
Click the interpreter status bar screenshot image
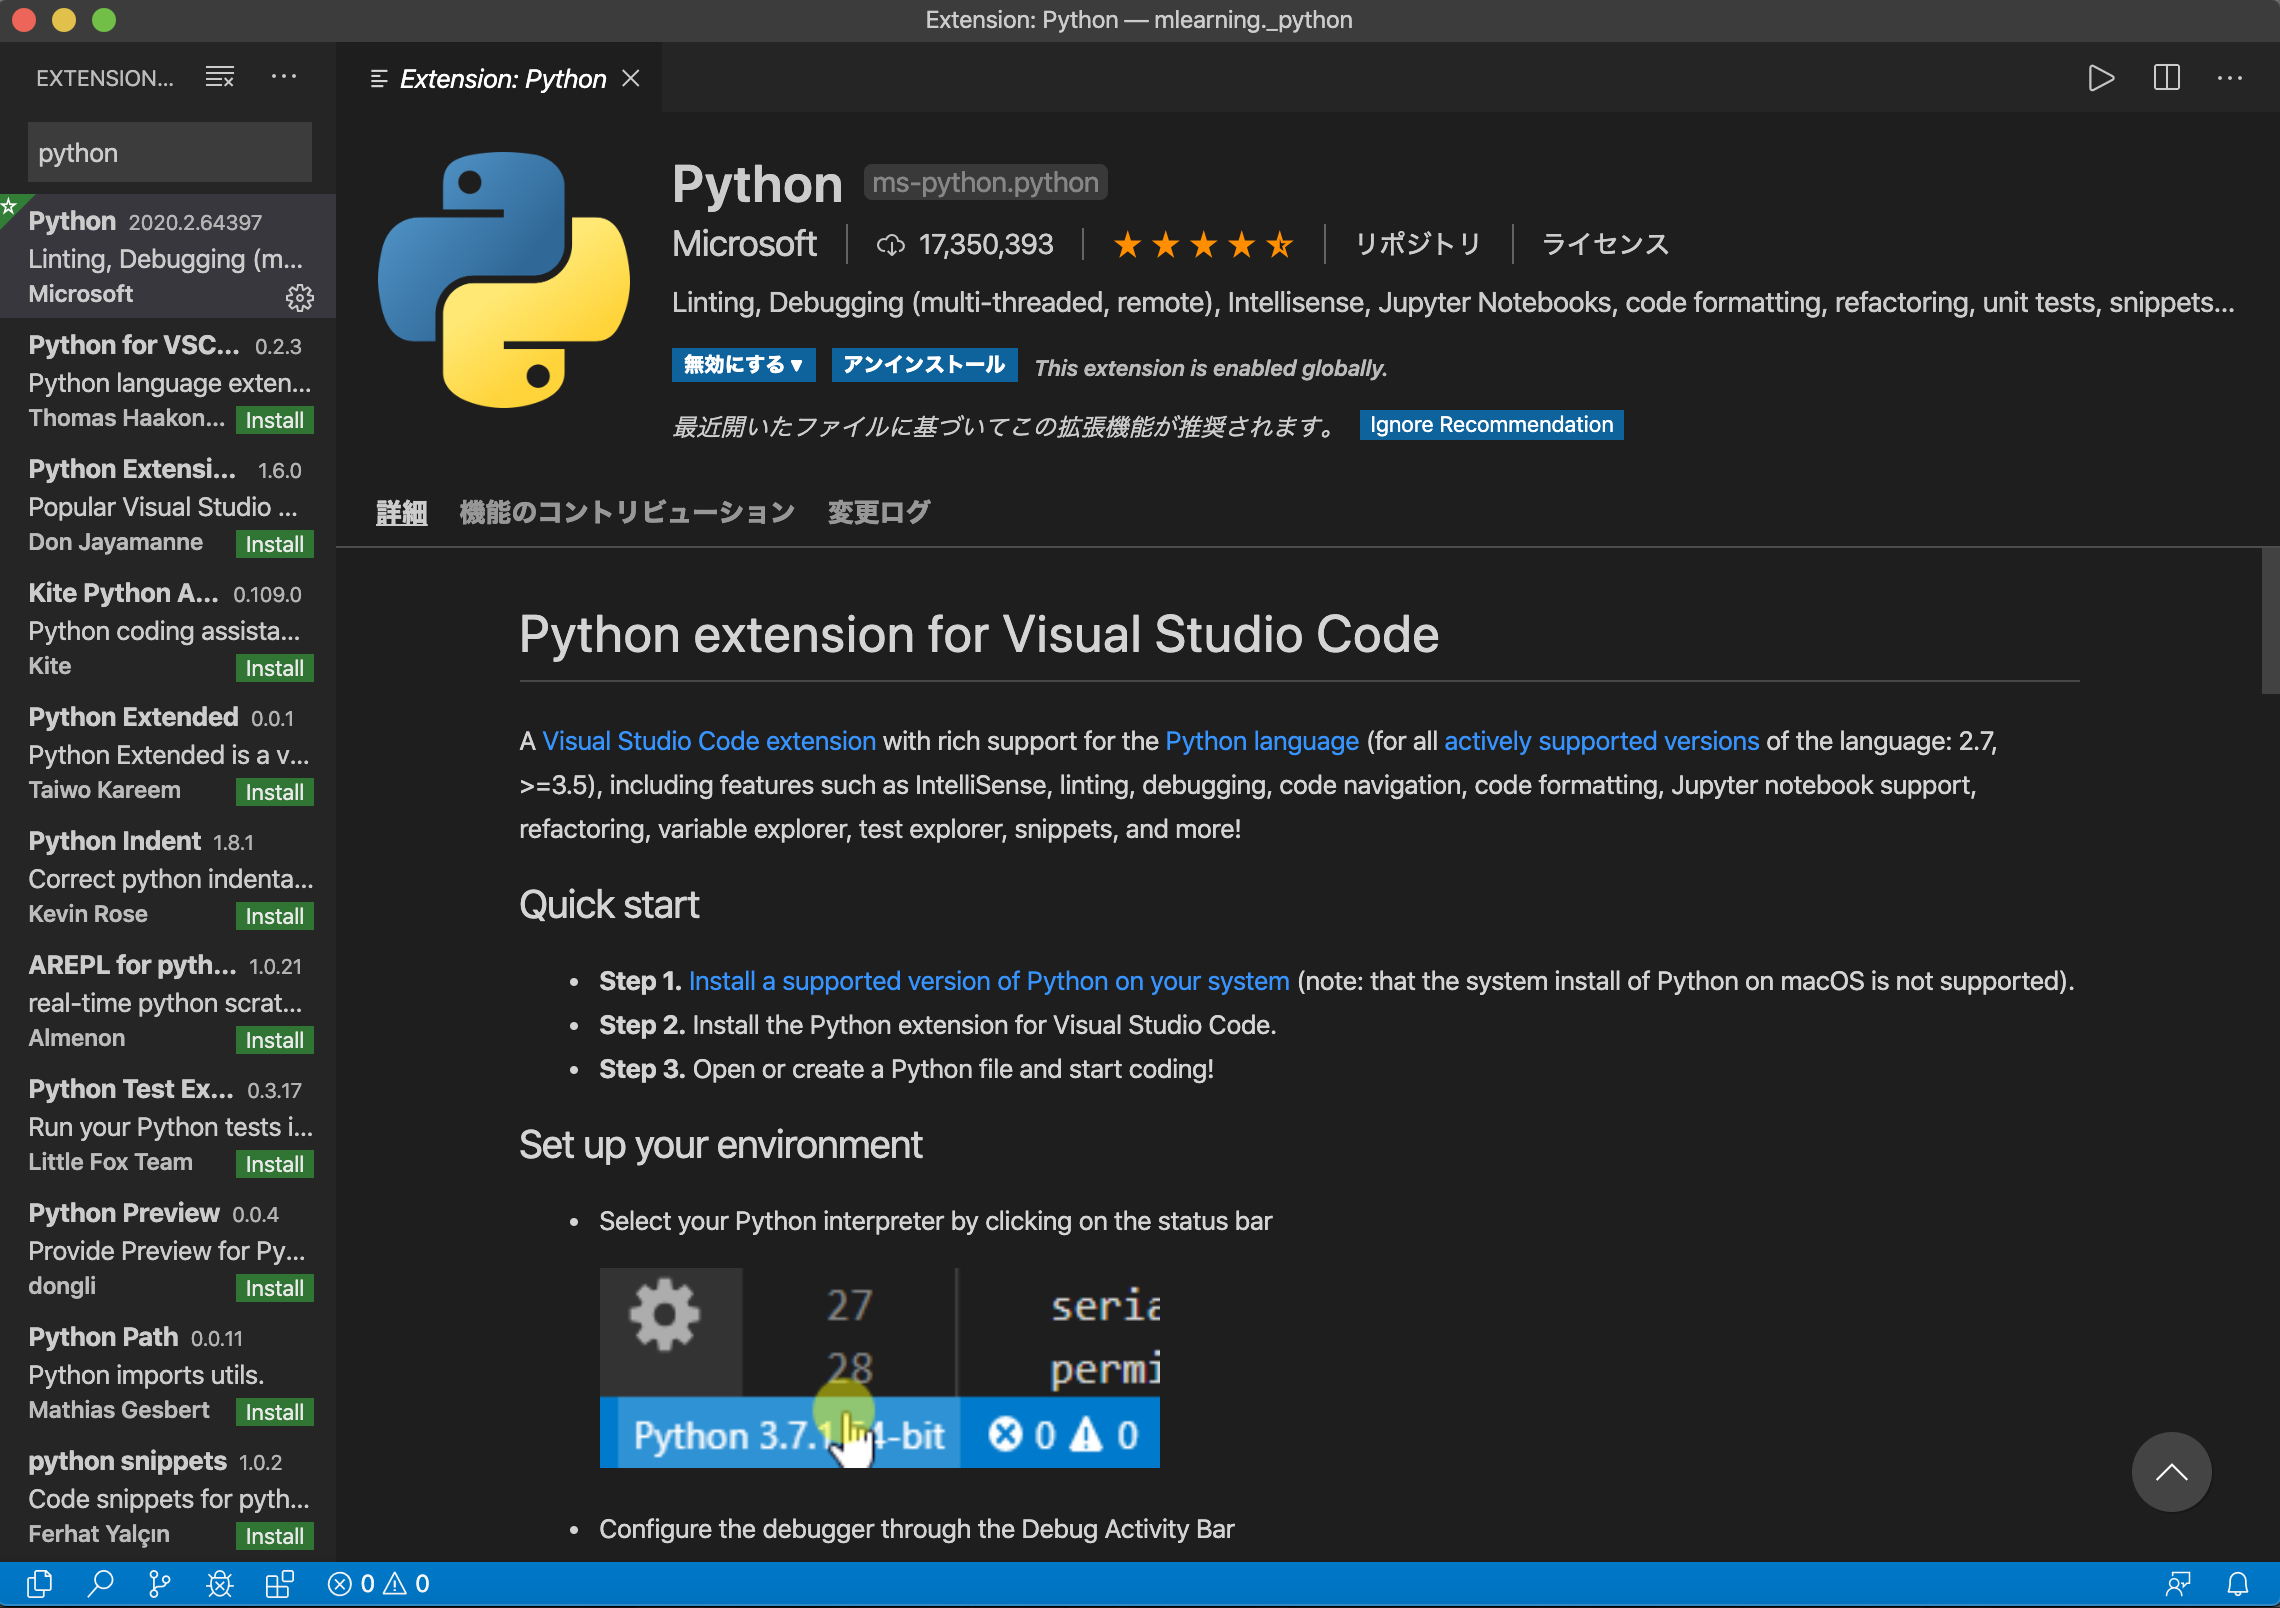click(x=879, y=1367)
